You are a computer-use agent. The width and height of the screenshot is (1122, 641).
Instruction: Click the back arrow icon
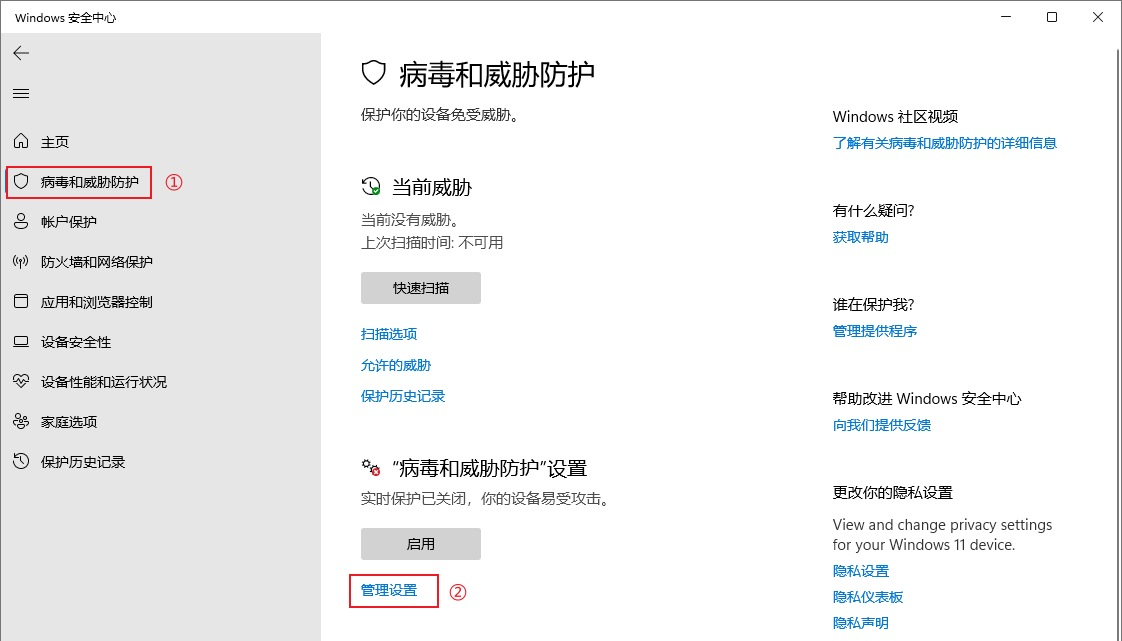coord(21,53)
